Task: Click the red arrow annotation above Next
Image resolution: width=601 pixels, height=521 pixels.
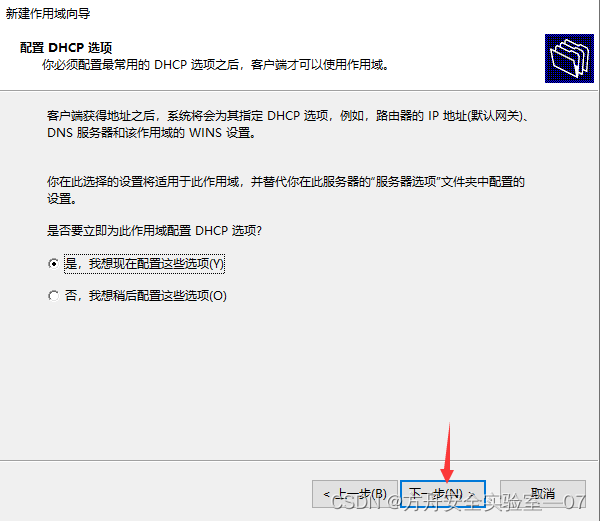Action: pos(448,452)
